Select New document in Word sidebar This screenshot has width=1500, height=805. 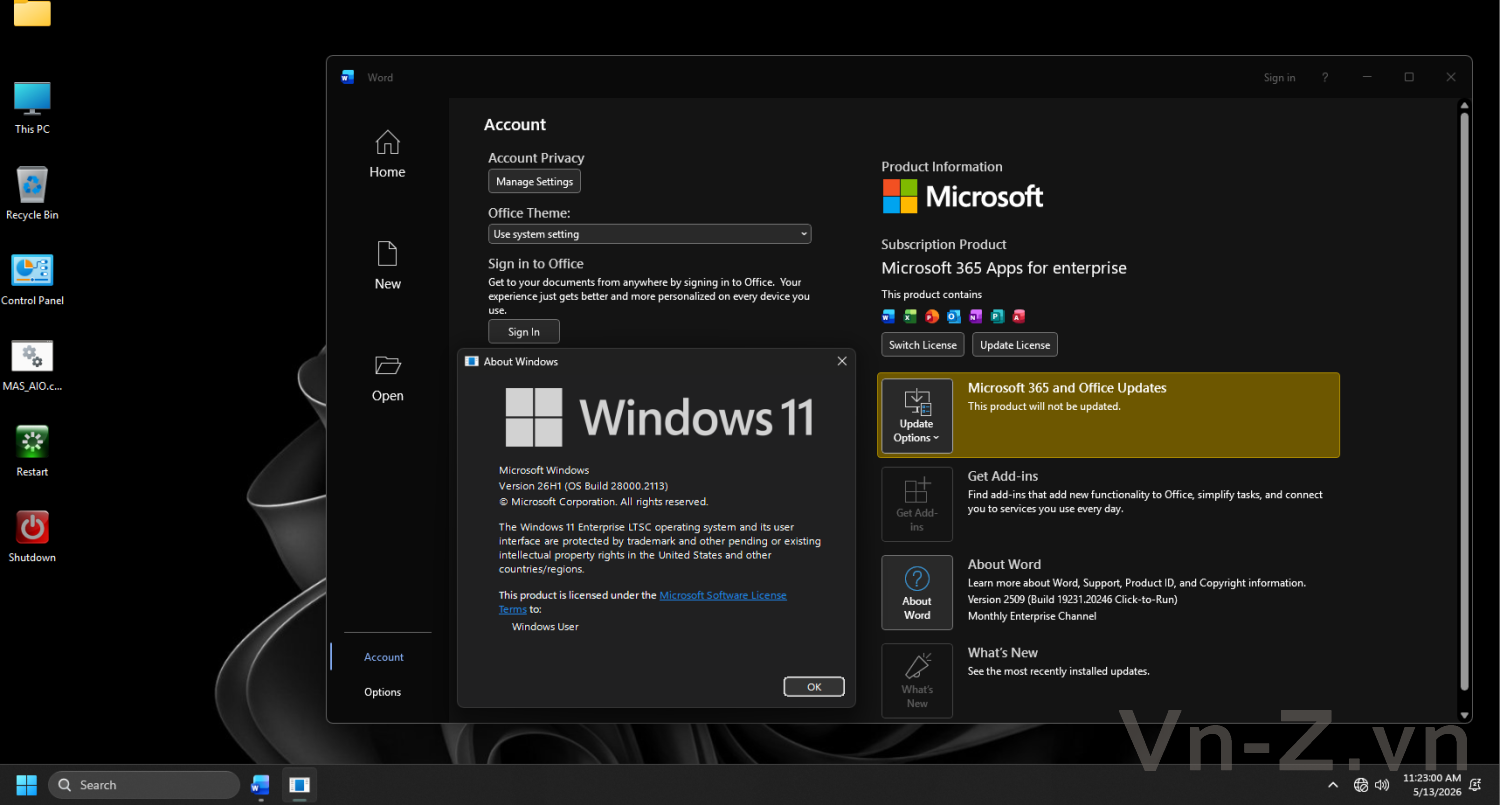coord(387,266)
